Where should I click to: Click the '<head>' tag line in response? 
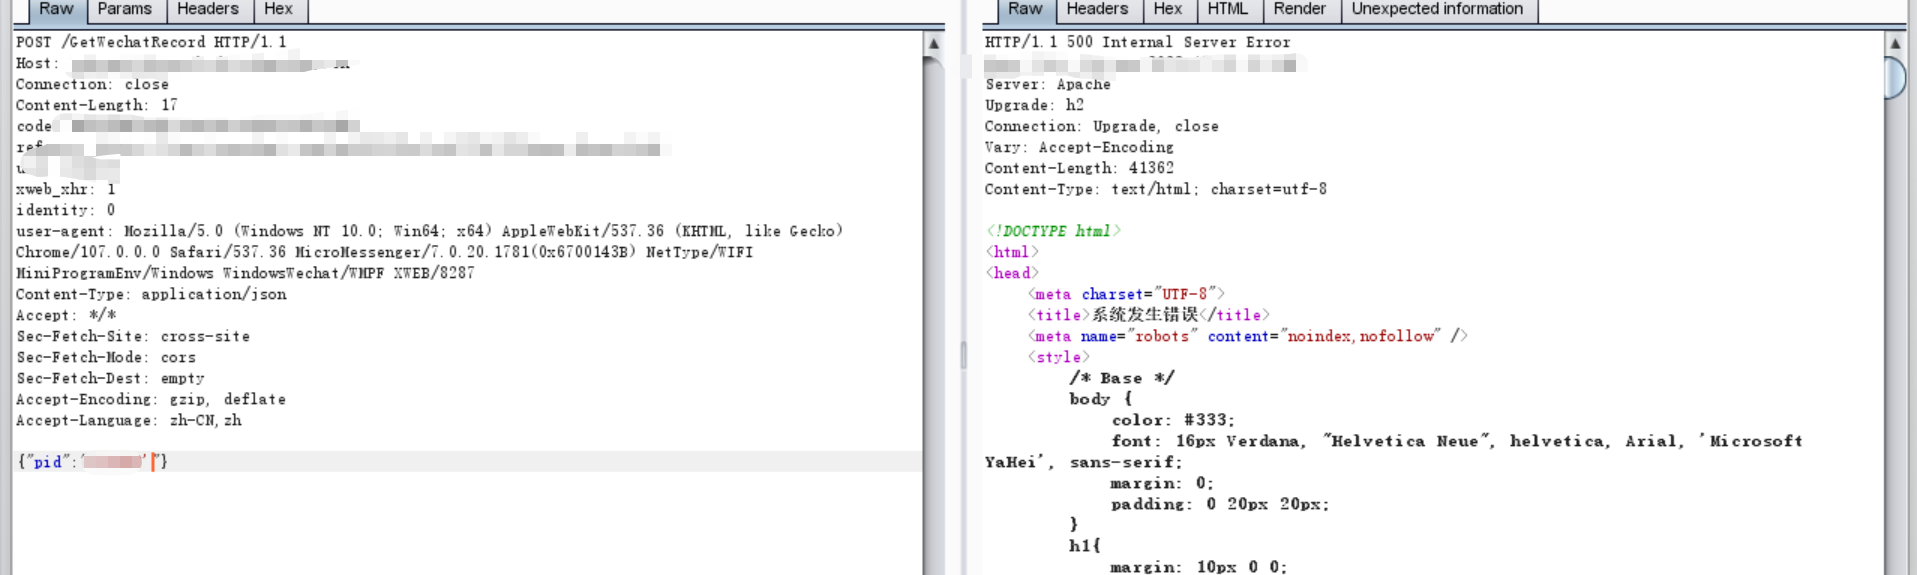coord(1012,273)
